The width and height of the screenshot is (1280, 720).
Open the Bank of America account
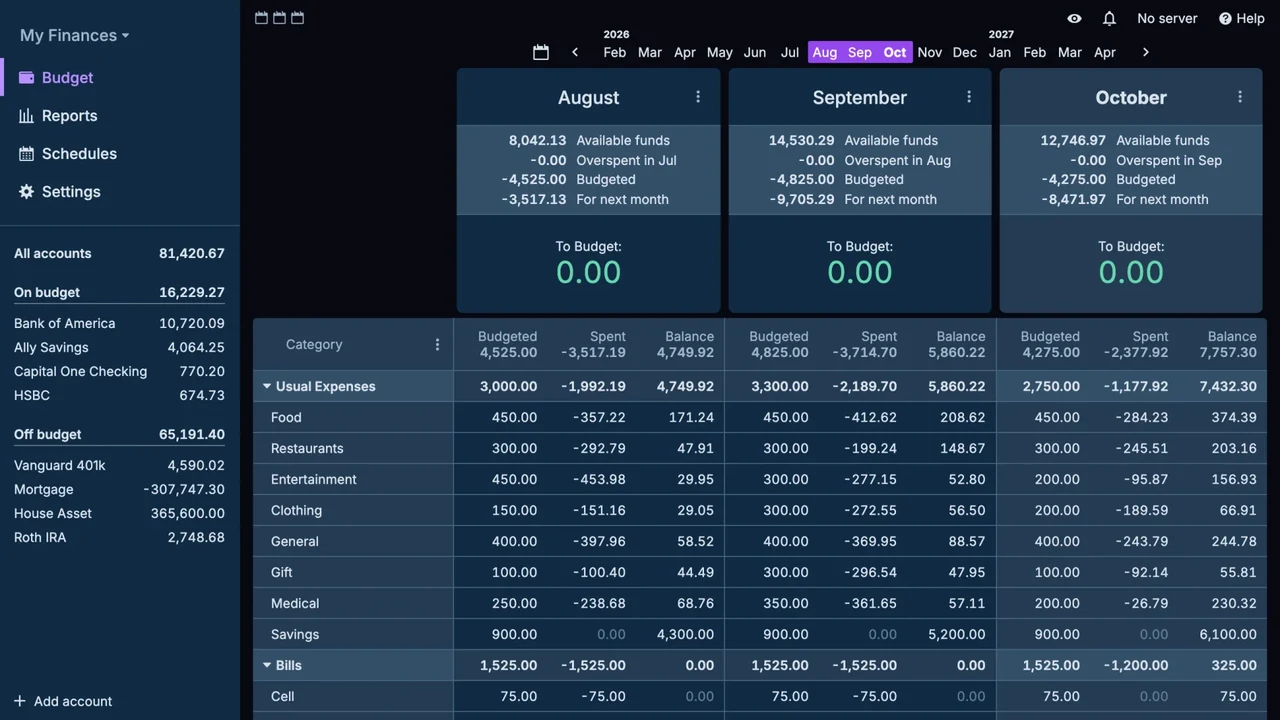coord(120,323)
